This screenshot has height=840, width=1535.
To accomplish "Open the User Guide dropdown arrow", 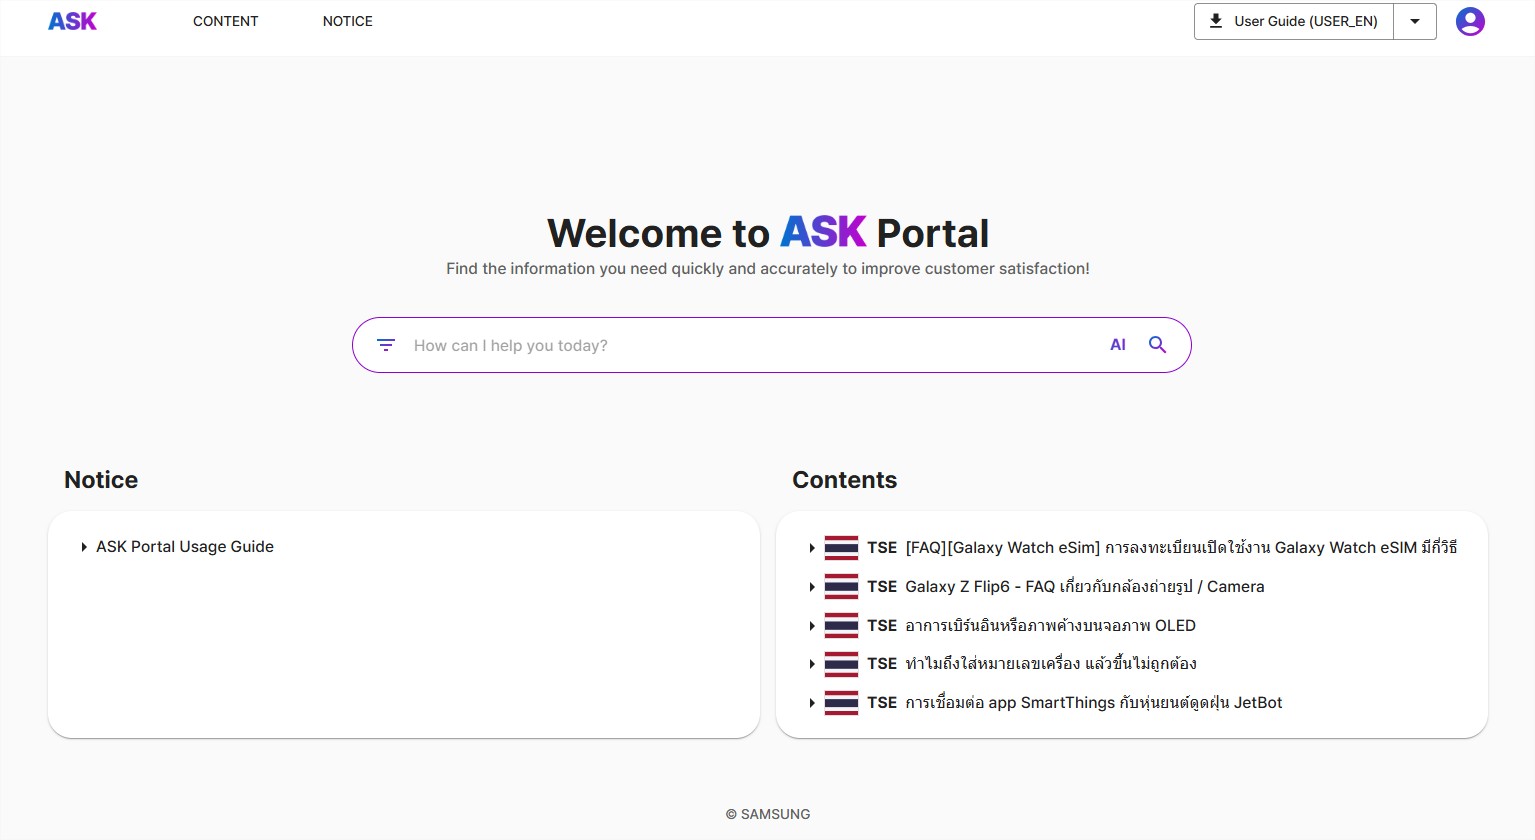I will click(x=1415, y=21).
